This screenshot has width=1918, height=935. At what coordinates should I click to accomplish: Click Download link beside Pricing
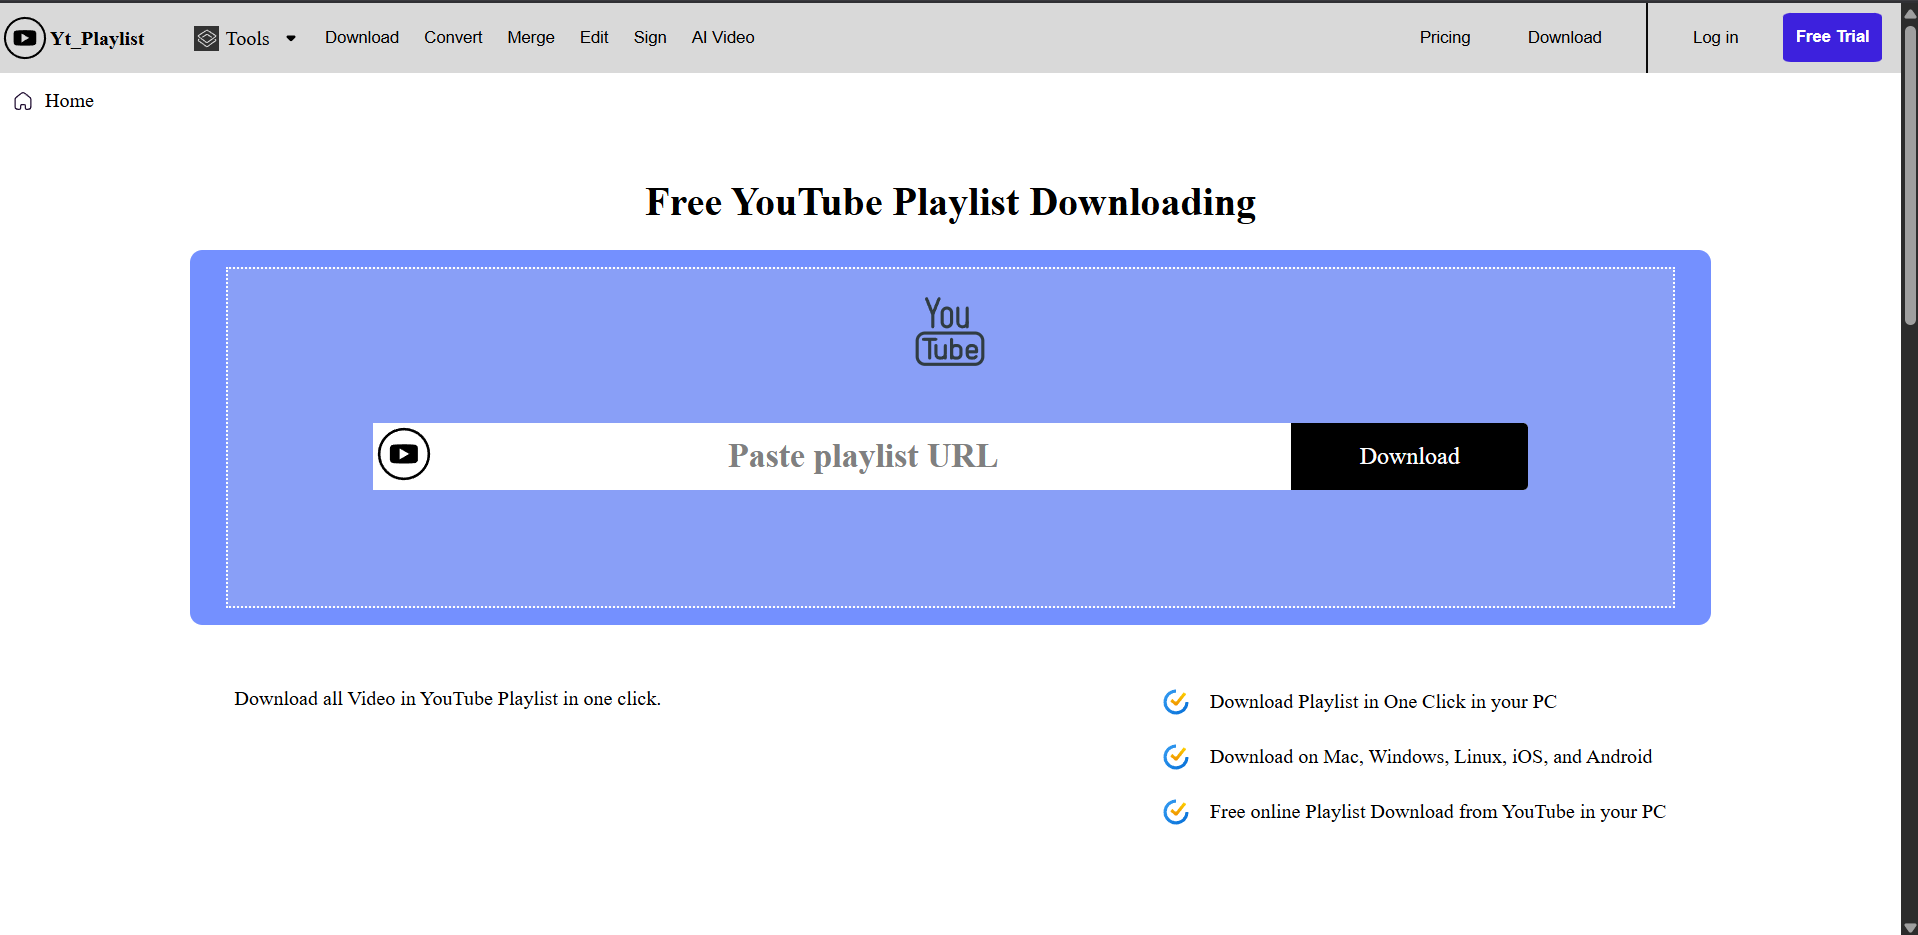(1564, 37)
